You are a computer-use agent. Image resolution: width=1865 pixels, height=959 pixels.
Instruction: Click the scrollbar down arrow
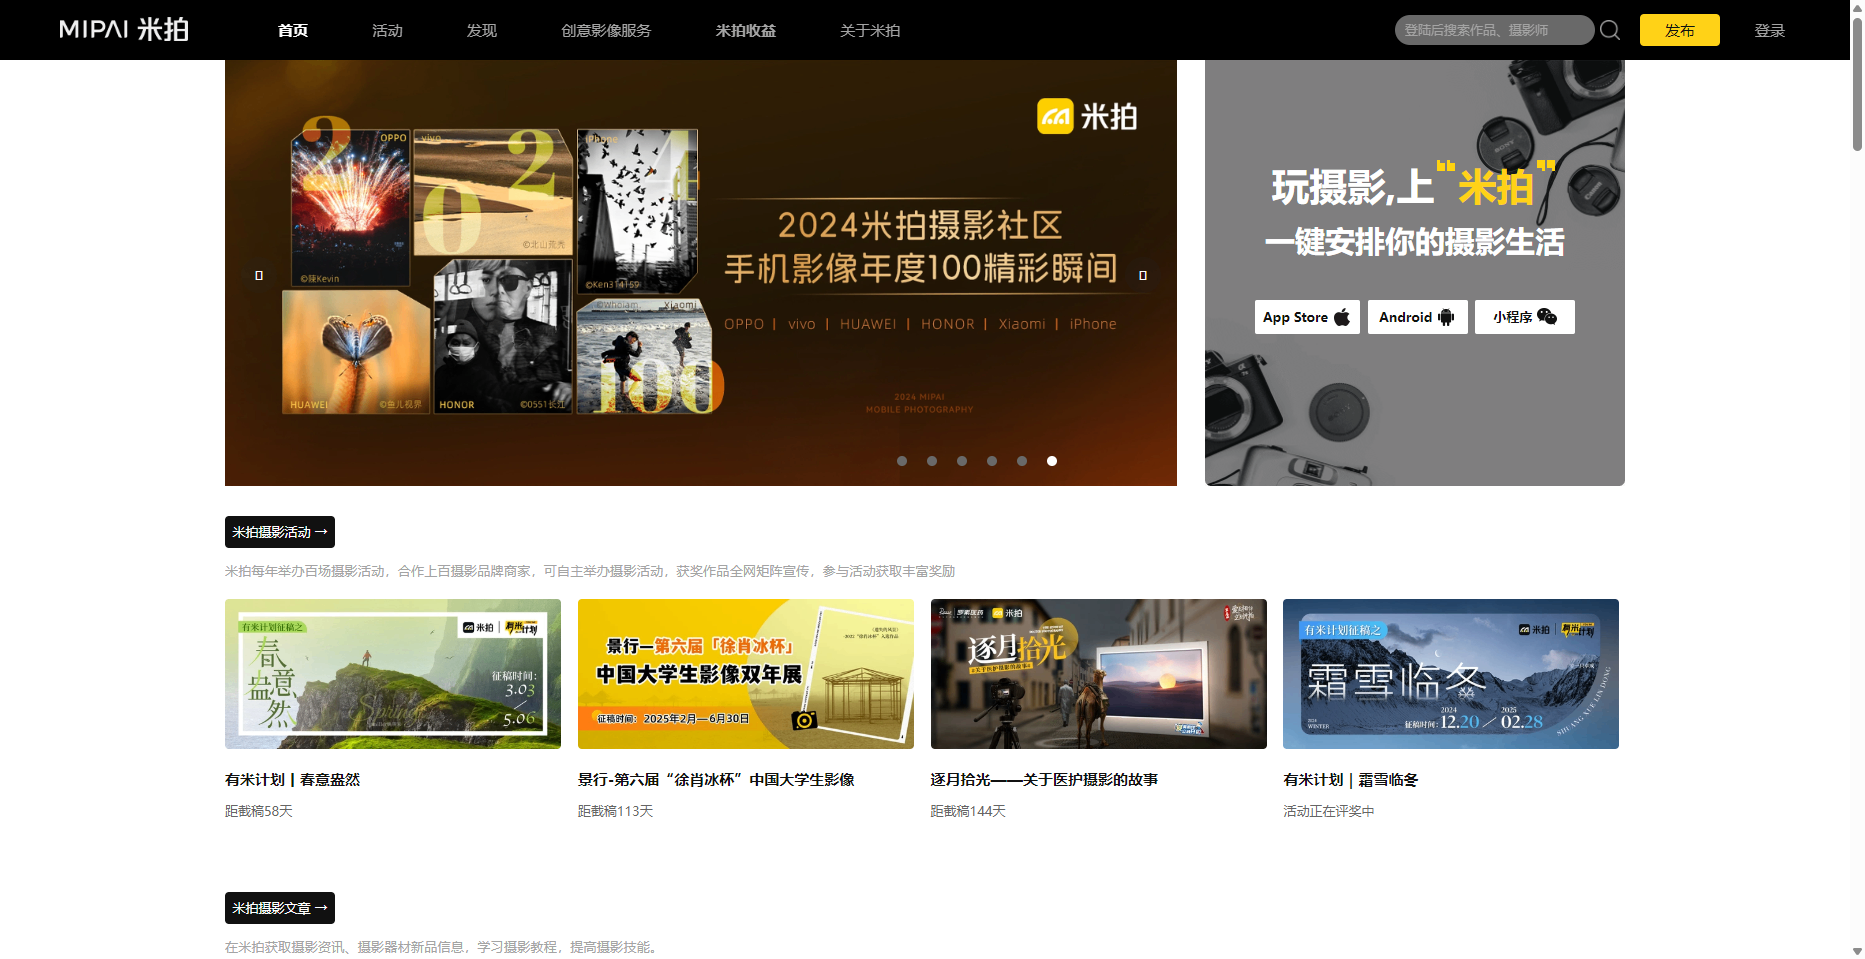pyautogui.click(x=1857, y=951)
